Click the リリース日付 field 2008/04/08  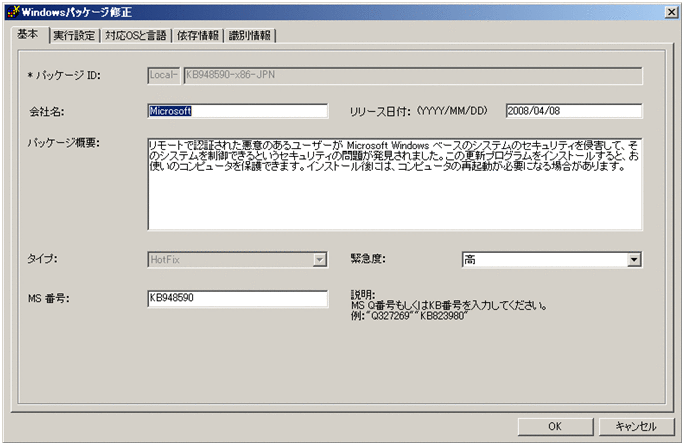click(x=574, y=111)
